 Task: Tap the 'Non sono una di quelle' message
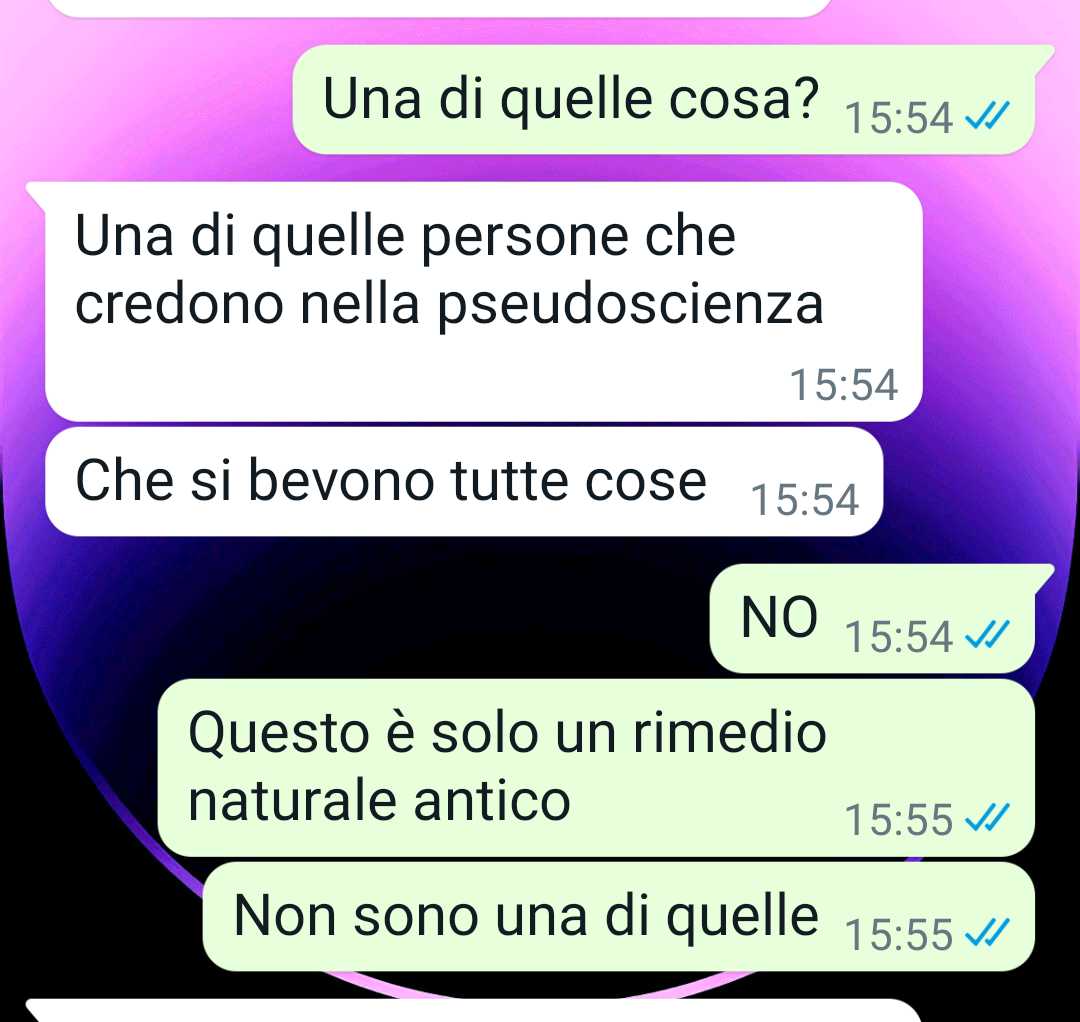pos(619,917)
